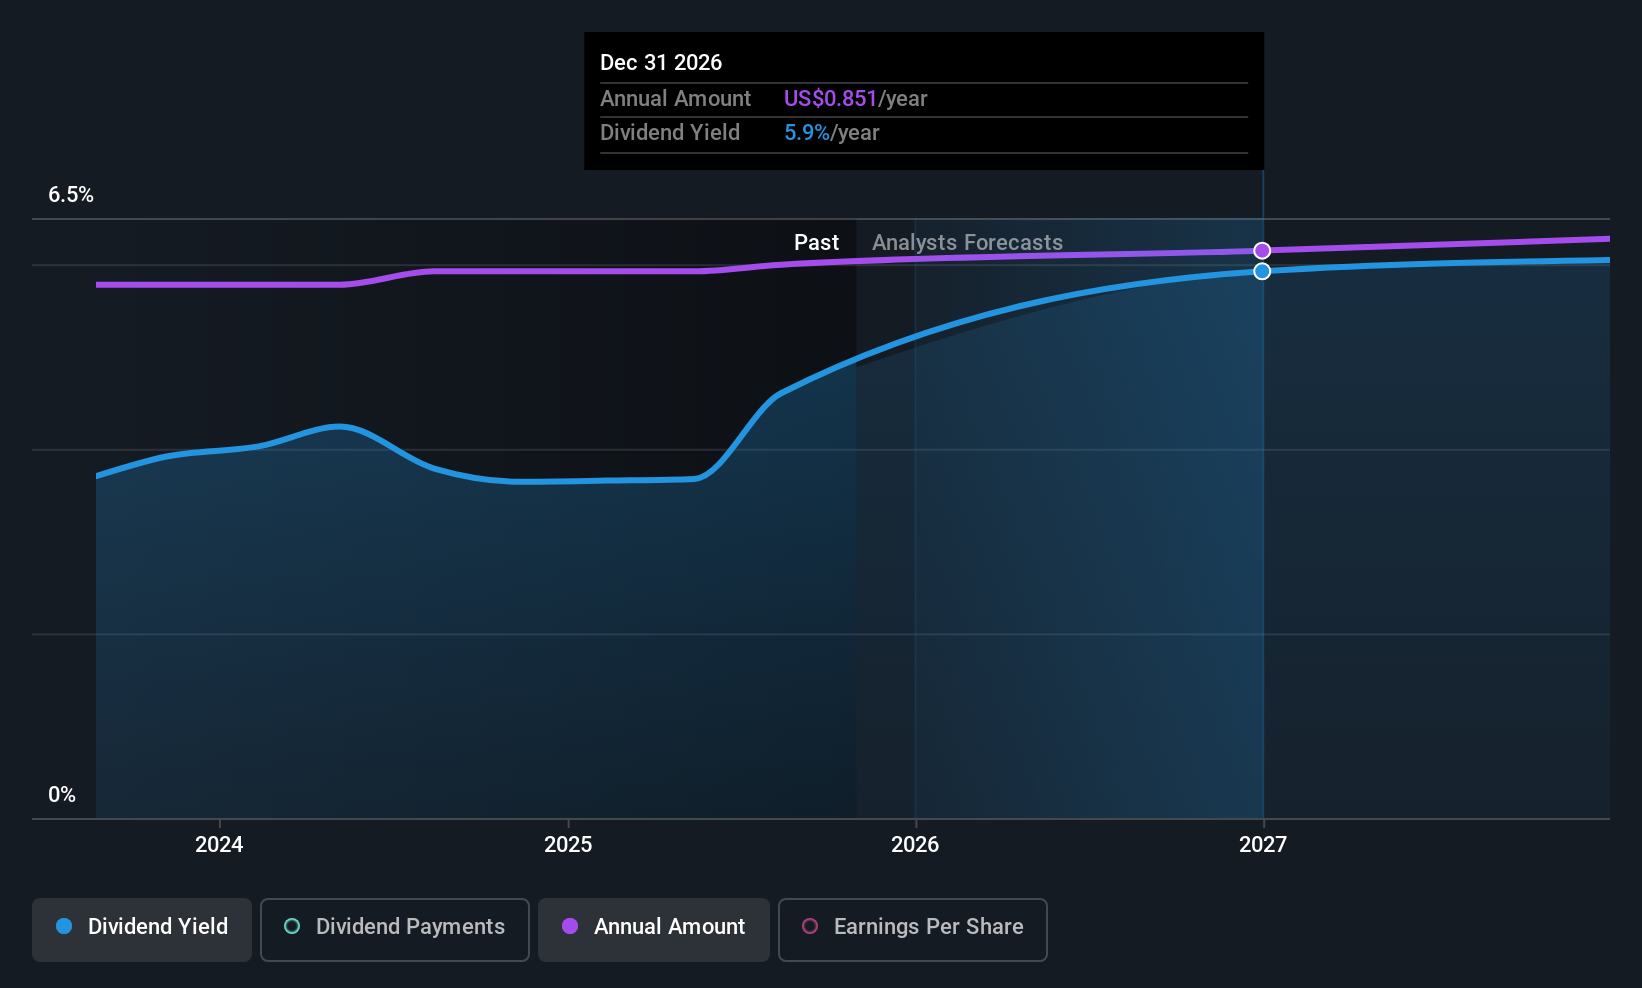Toggle the Dividend Yield series
Viewport: 1642px width, 988px height.
point(142,929)
